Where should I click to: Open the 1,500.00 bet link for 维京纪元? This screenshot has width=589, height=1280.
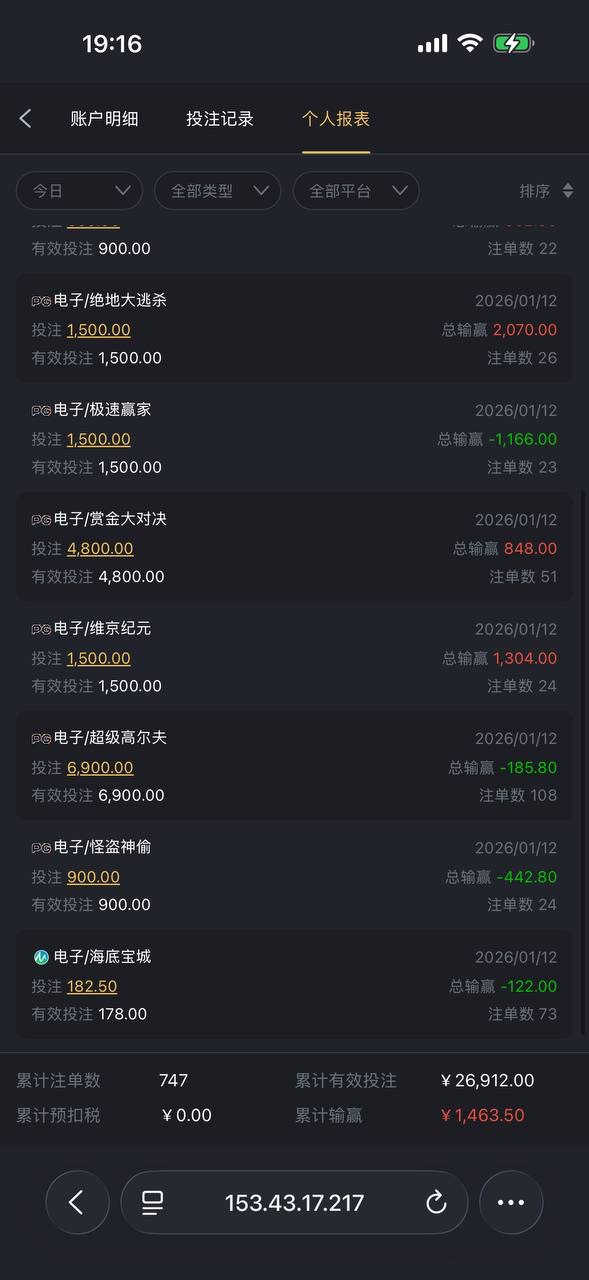pos(98,657)
